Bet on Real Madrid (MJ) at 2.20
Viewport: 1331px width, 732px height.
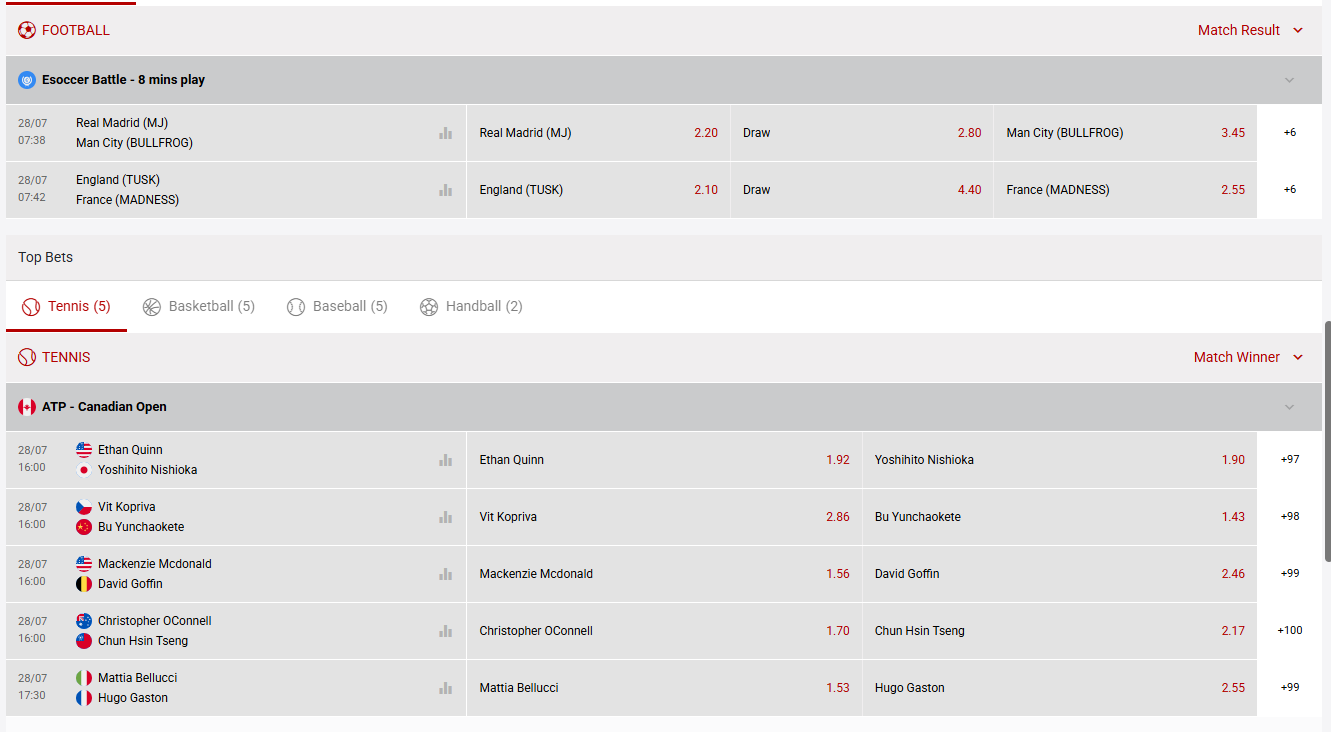(598, 133)
